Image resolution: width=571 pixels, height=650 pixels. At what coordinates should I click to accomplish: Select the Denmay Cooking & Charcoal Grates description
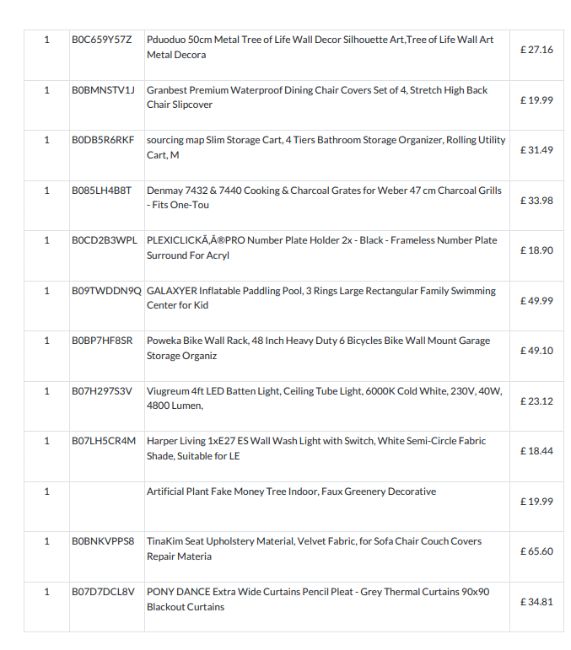pyautogui.click(x=324, y=197)
